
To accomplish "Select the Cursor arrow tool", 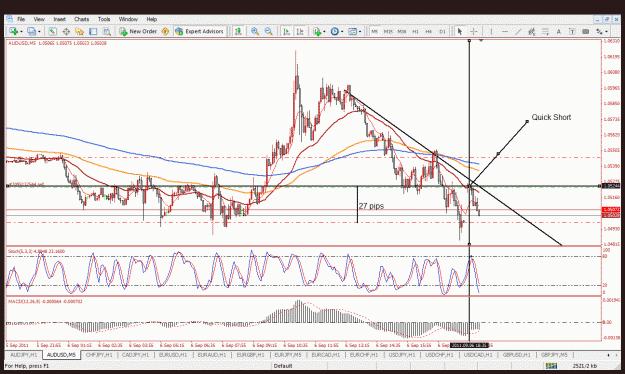I will 460,31.
